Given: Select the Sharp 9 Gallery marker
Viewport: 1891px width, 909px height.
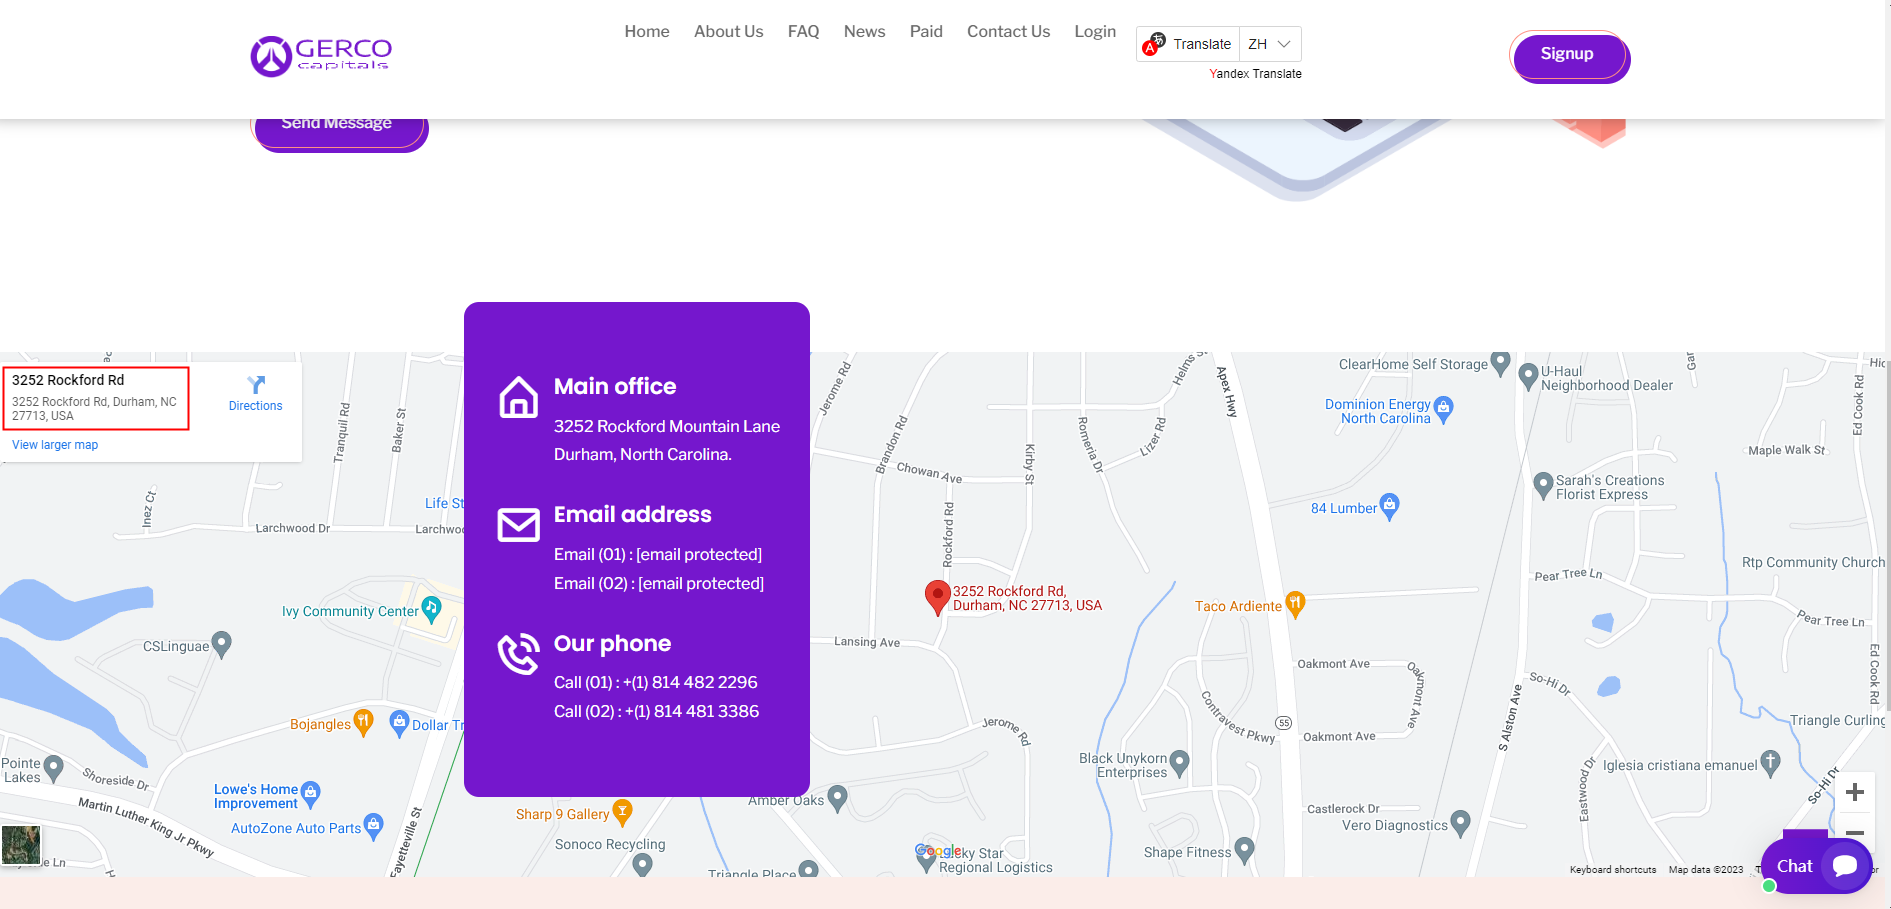Looking at the screenshot, I should [x=622, y=811].
